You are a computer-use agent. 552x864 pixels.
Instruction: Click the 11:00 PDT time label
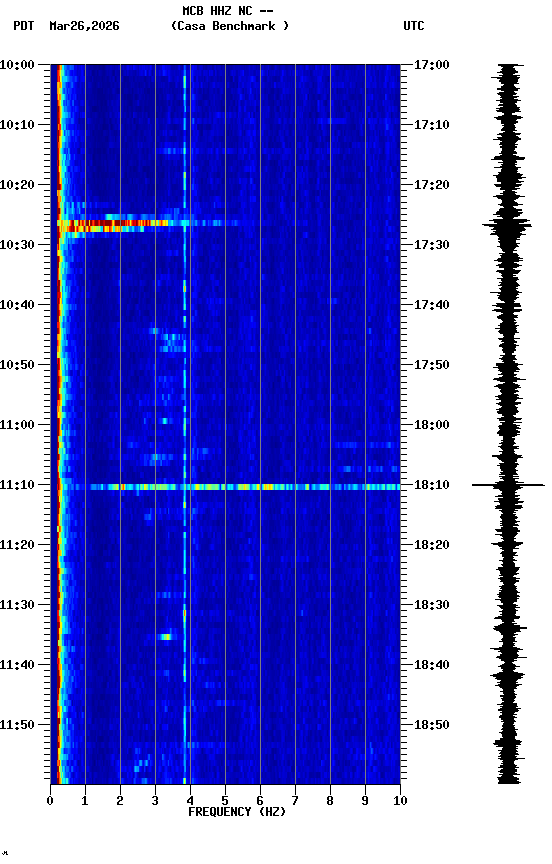click(x=17, y=425)
